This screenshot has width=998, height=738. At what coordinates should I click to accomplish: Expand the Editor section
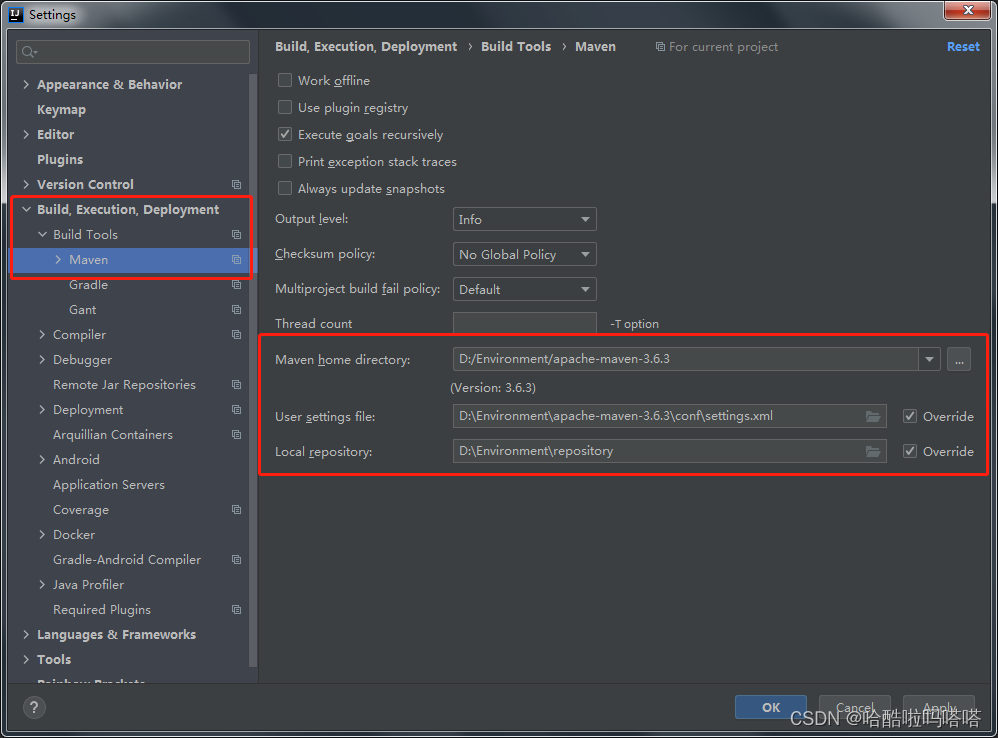(26, 134)
